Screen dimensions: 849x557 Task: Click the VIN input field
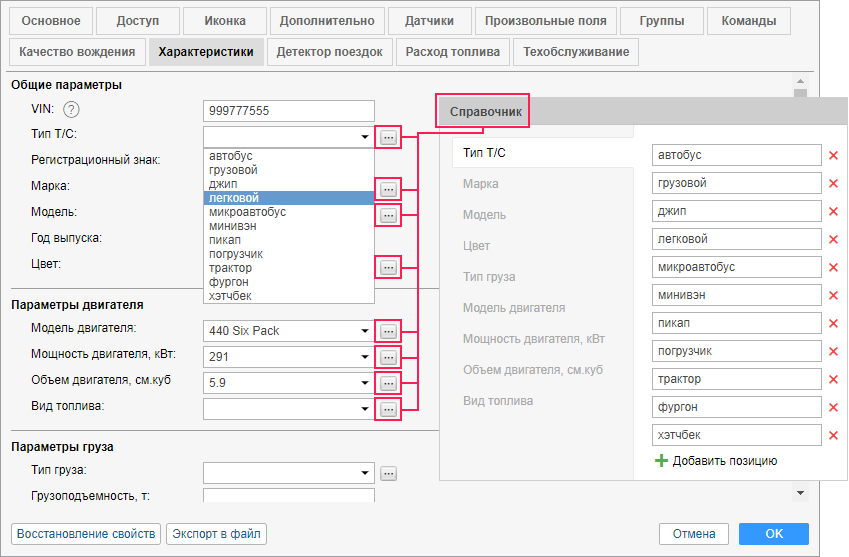click(288, 111)
